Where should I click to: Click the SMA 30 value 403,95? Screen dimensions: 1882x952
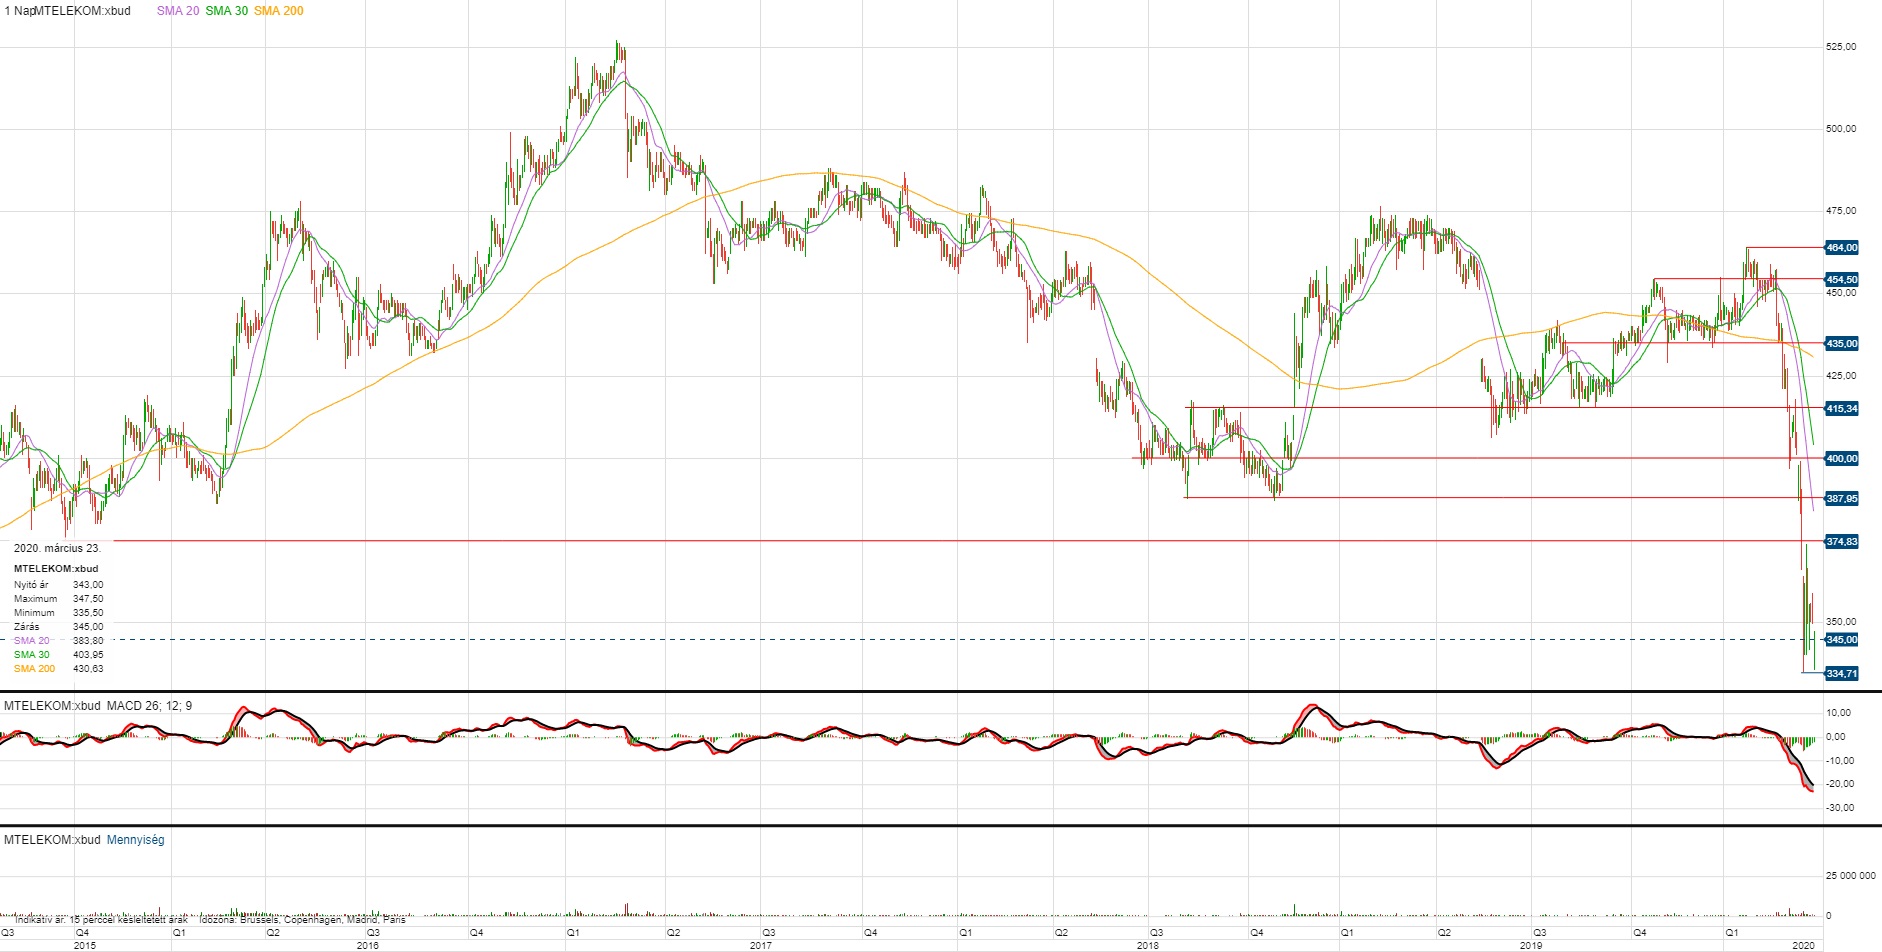pyautogui.click(x=88, y=655)
